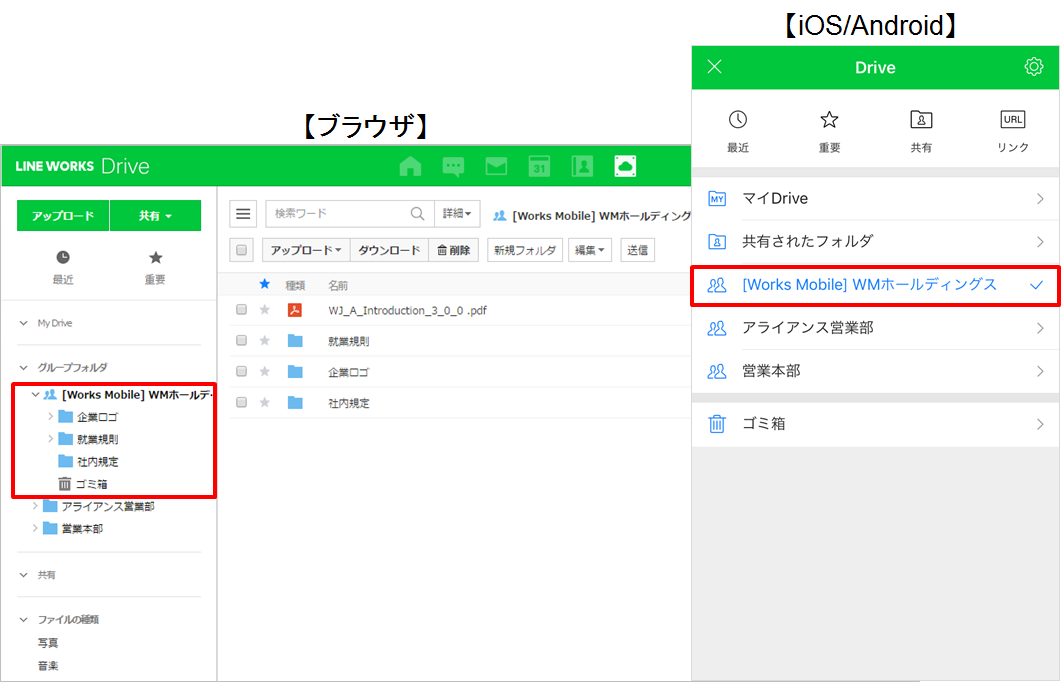
Task: Toggle the select-all checkbox in toolbar
Action: pos(241,250)
